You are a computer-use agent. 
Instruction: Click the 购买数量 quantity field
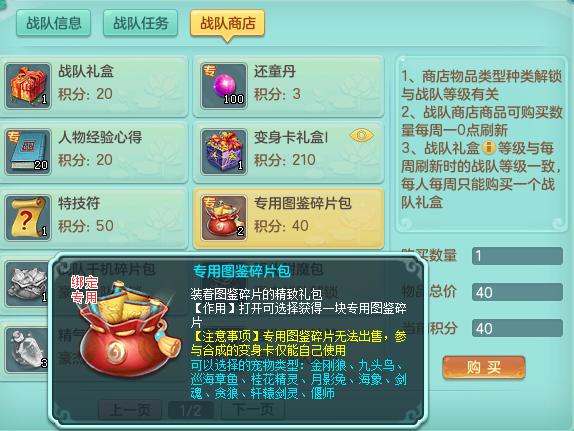[517, 256]
